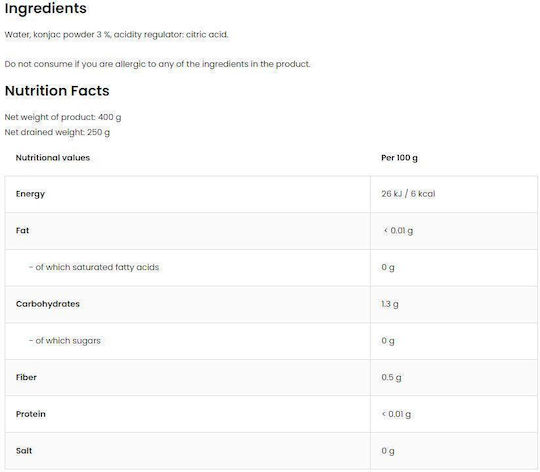Click the 0.5 g fiber value
The width and height of the screenshot is (540, 472).
(x=391, y=378)
